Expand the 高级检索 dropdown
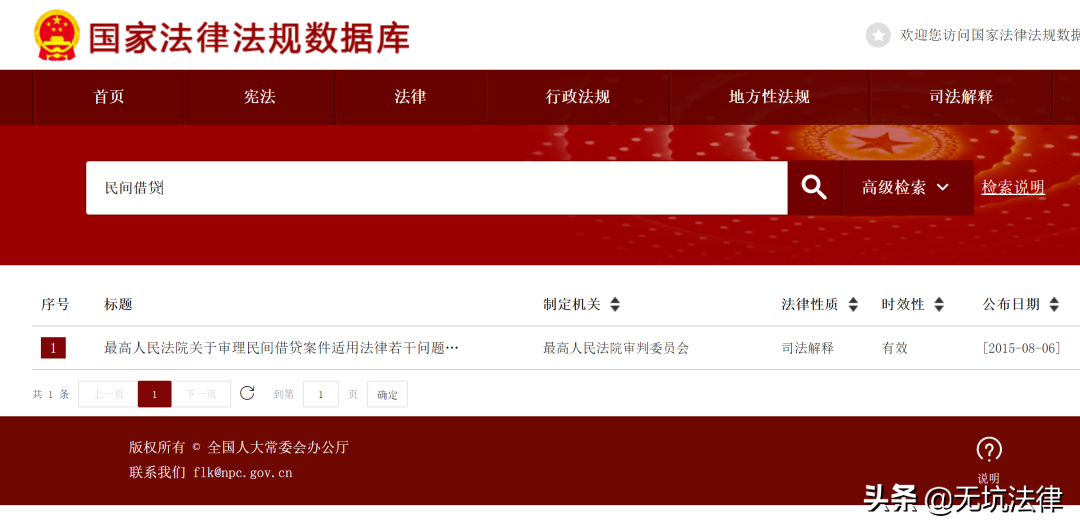Image resolution: width=1080 pixels, height=530 pixels. (x=907, y=187)
